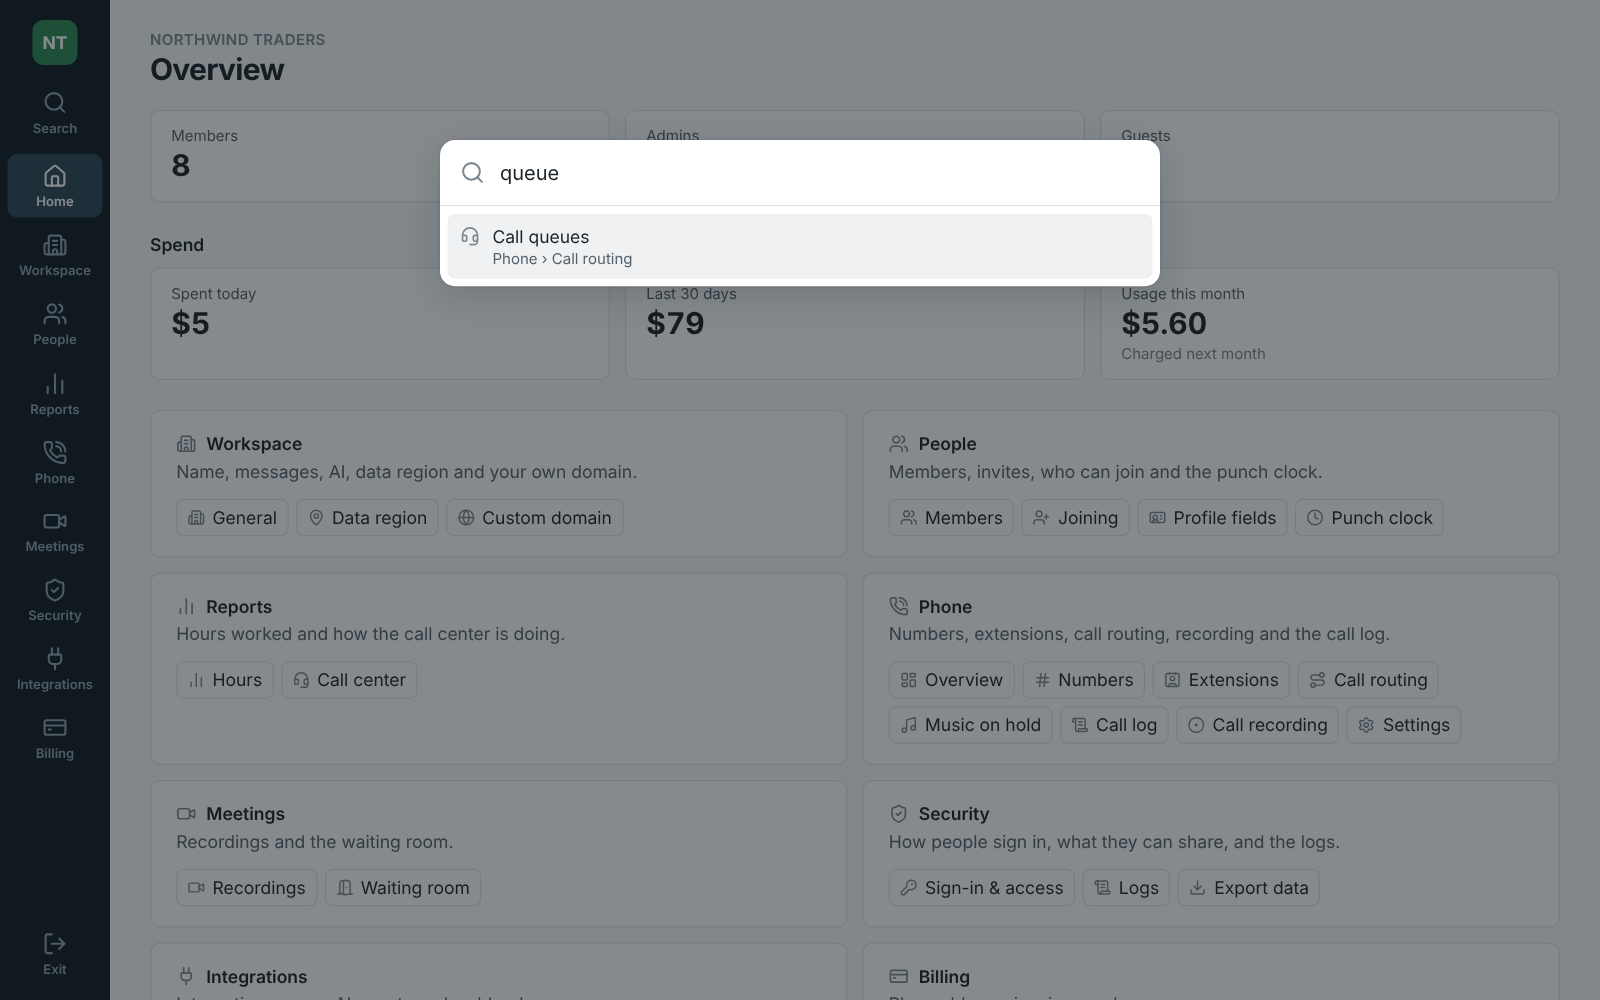Click the Usage this month $5.60 value
The image size is (1600, 1000).
tap(1164, 323)
